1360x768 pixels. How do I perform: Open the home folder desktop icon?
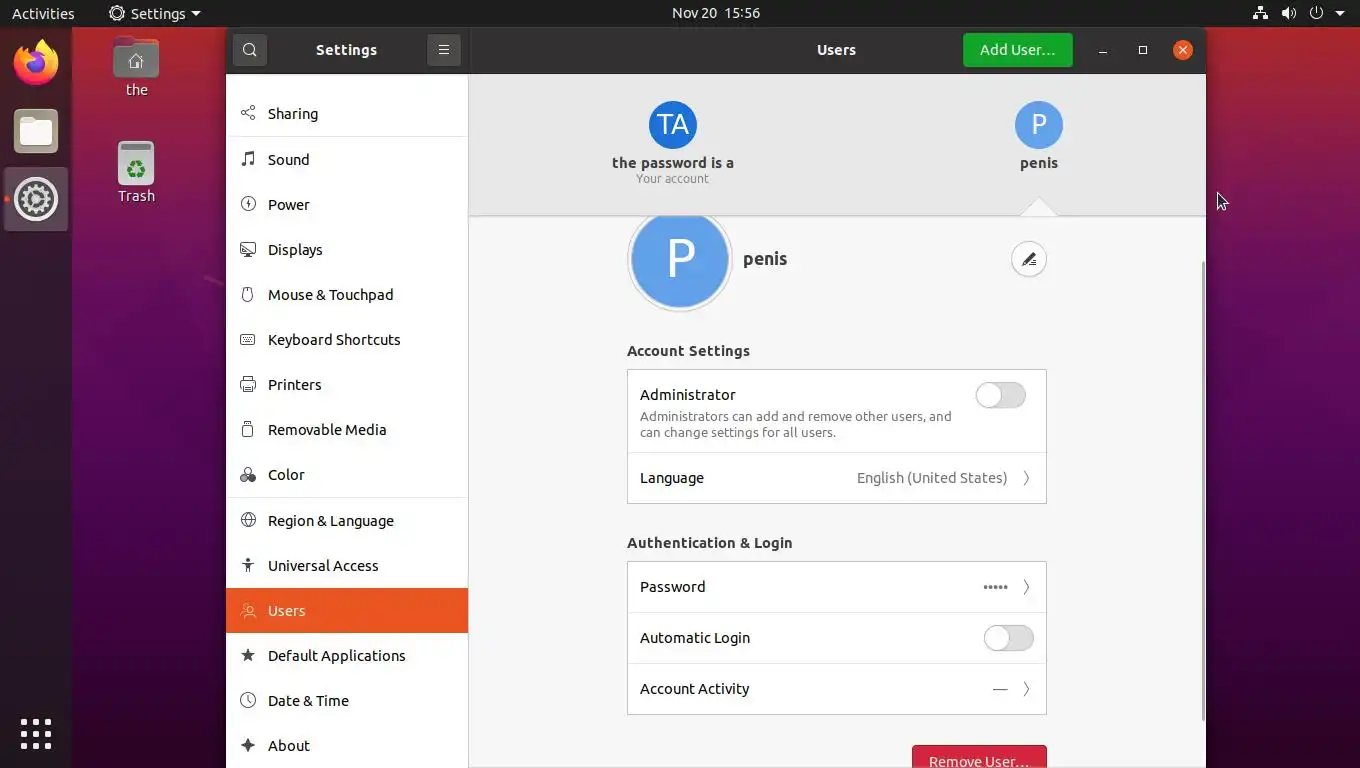tap(136, 67)
